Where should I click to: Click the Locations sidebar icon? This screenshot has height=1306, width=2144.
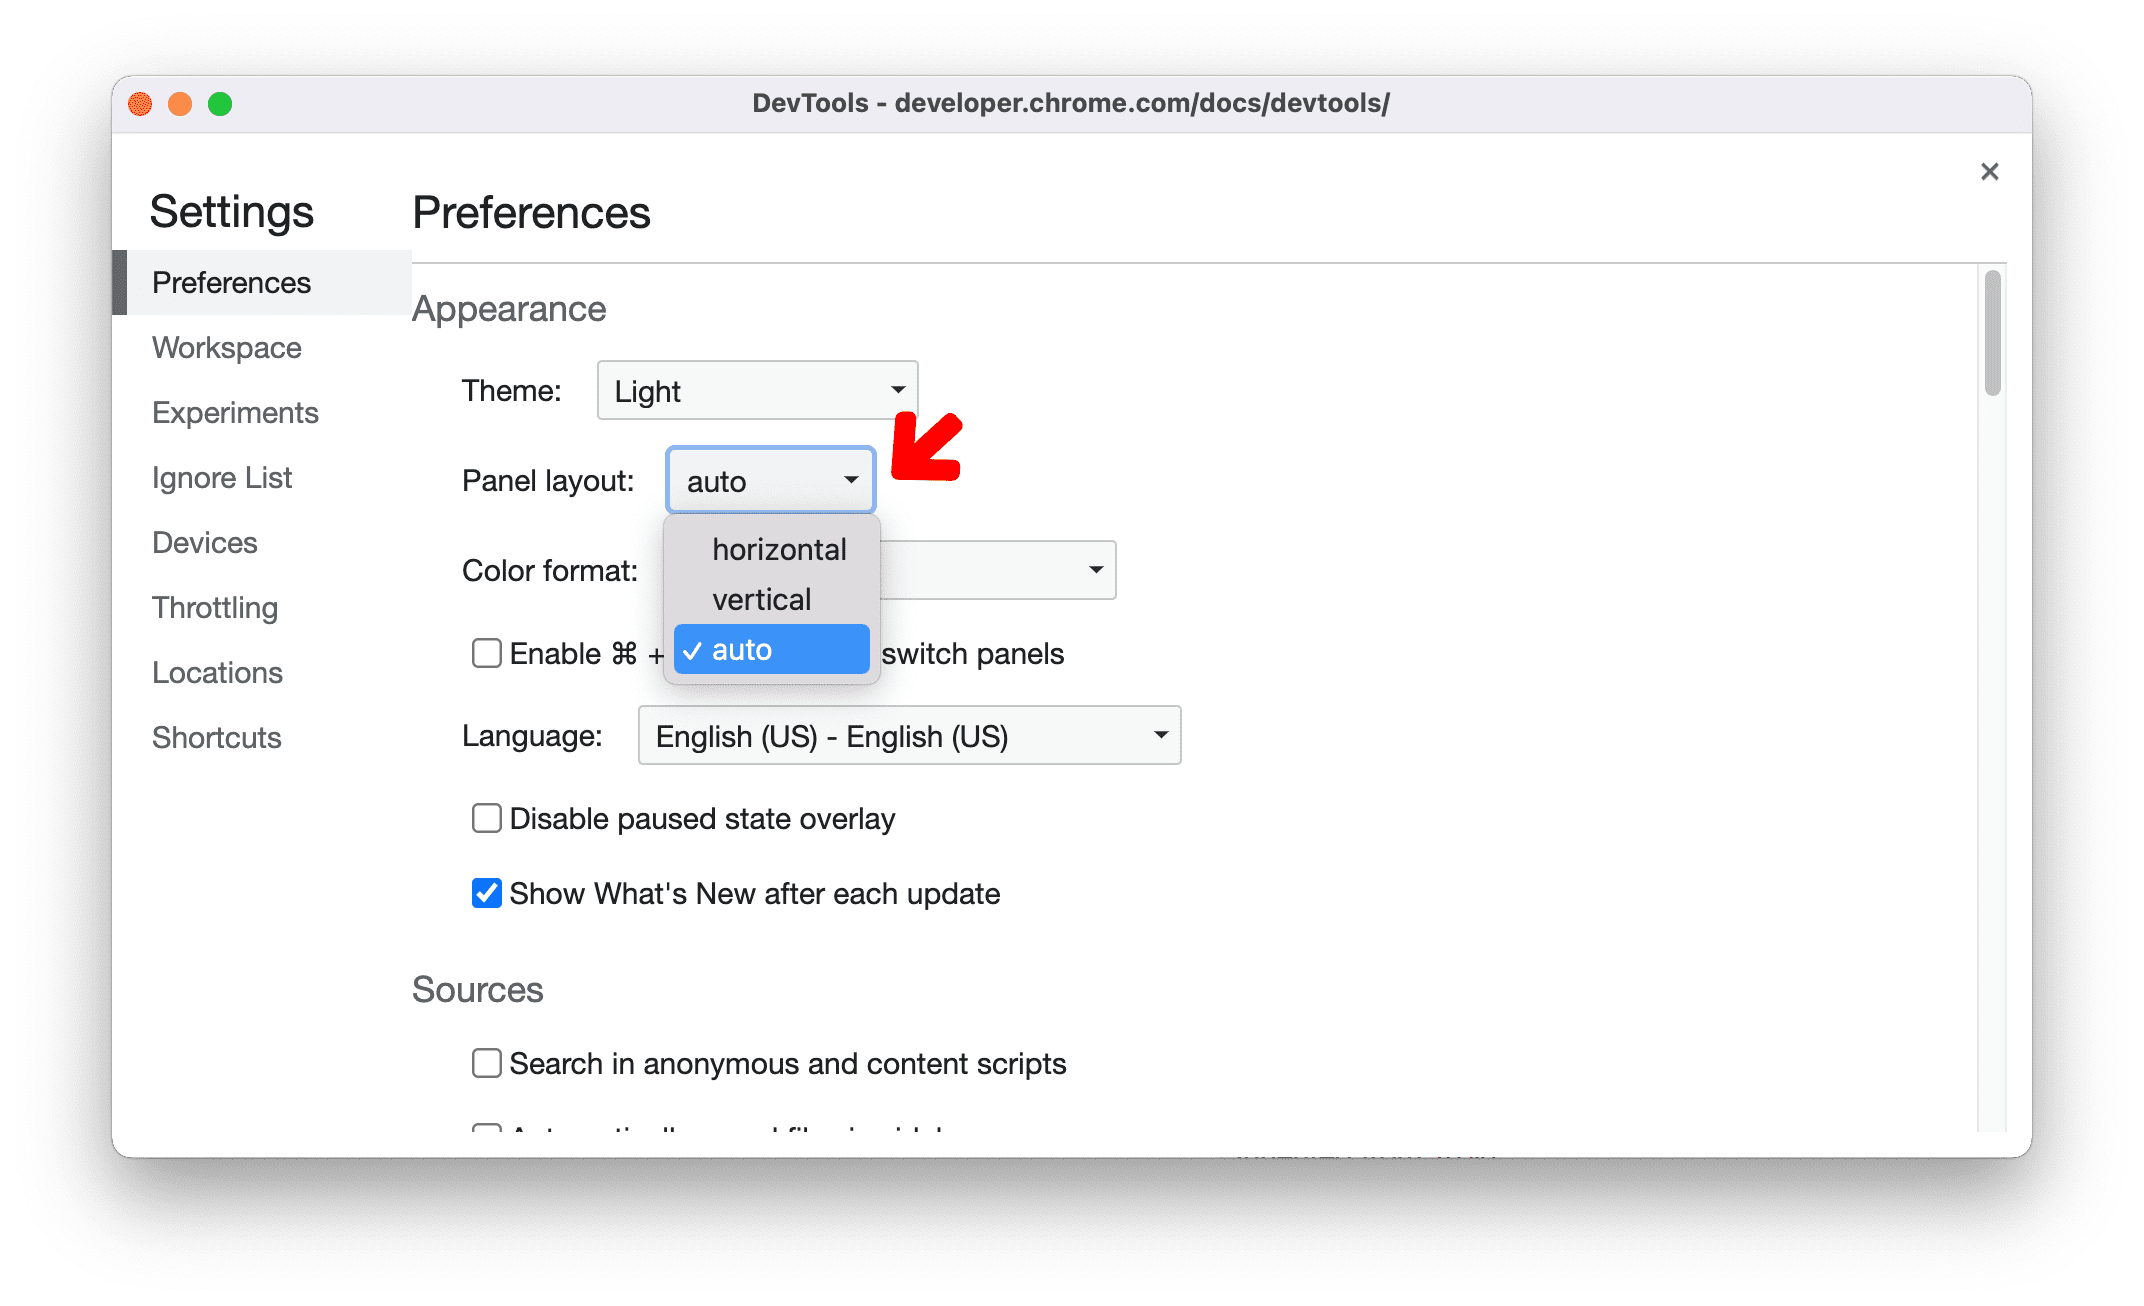pos(216,671)
